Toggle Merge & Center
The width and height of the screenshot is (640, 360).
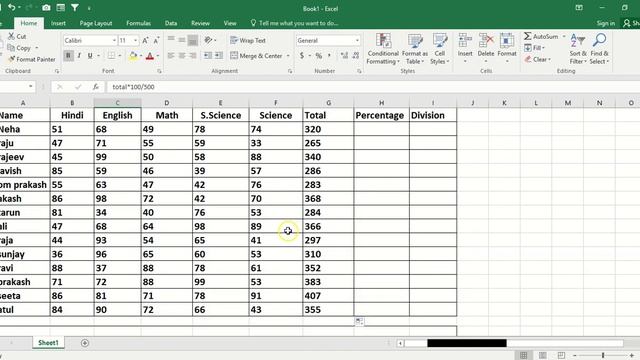256,56
